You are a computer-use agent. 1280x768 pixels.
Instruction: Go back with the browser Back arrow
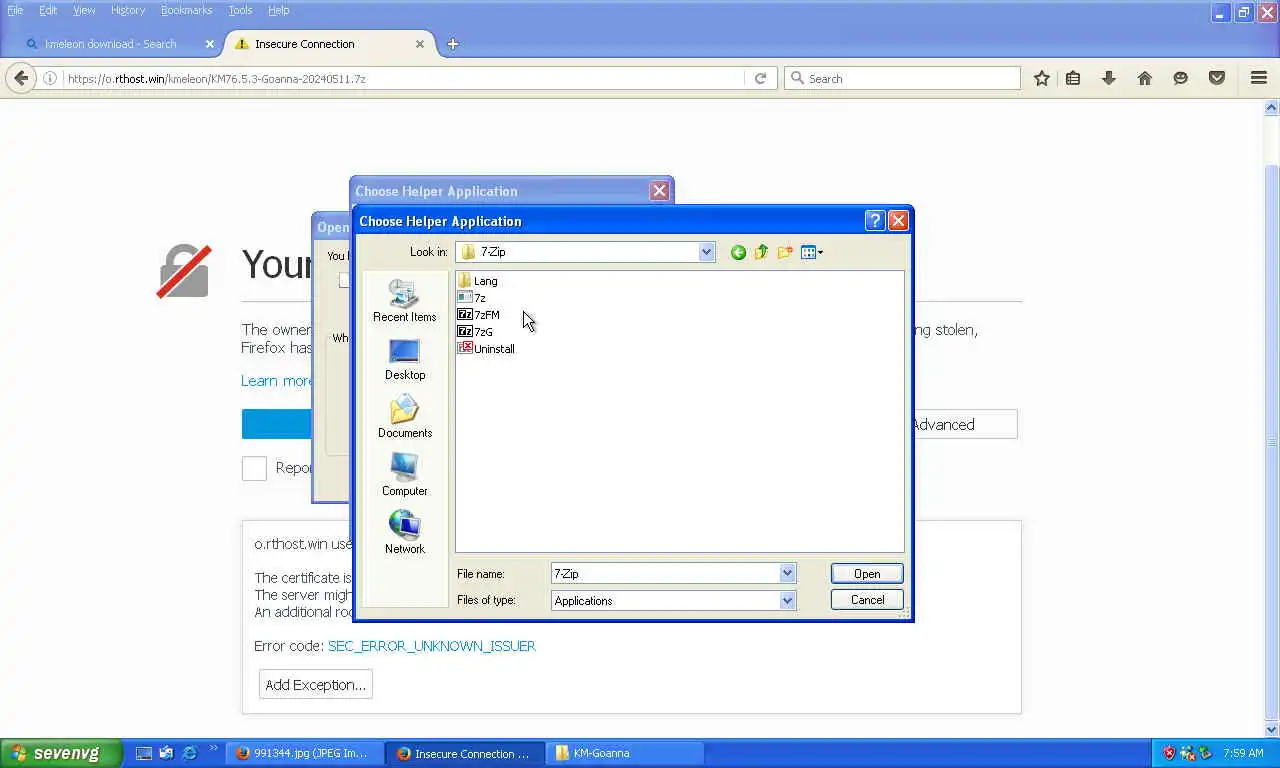pyautogui.click(x=21, y=78)
